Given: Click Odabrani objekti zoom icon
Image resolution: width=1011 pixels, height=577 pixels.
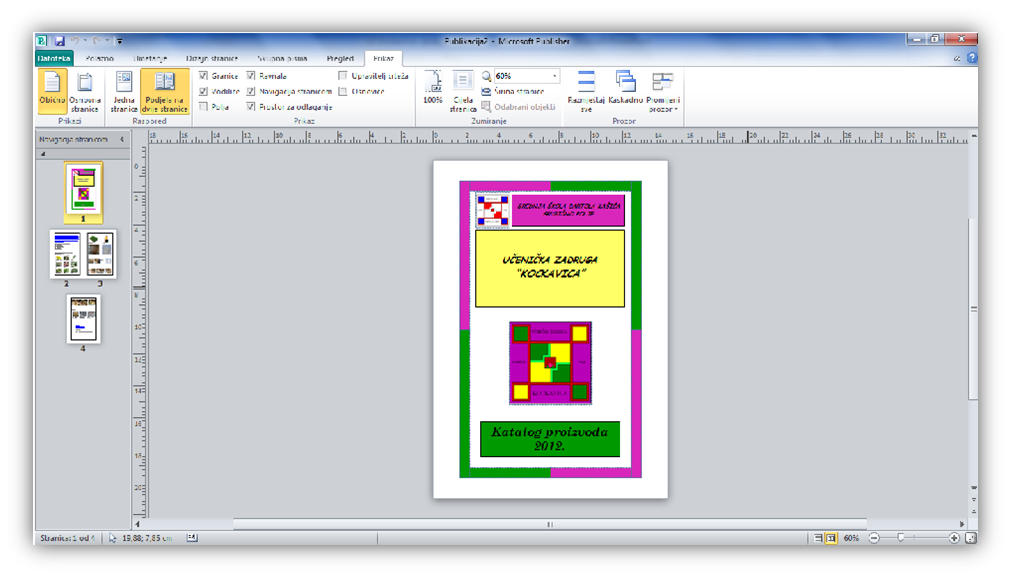Looking at the screenshot, I should pos(486,106).
